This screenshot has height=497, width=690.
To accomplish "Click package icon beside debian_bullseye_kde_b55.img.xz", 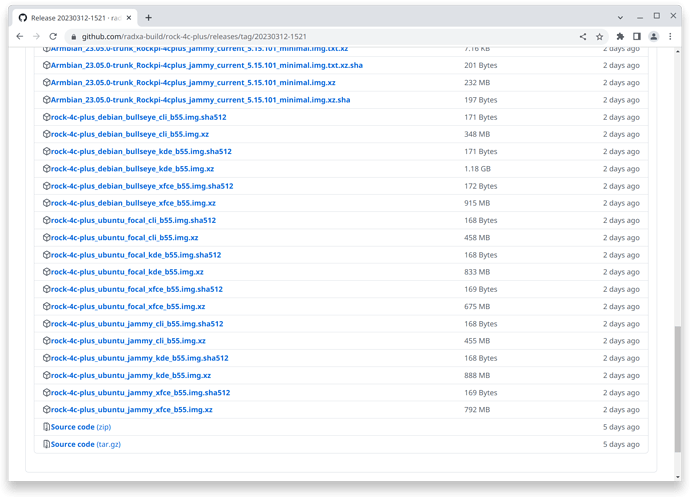I will (46, 169).
